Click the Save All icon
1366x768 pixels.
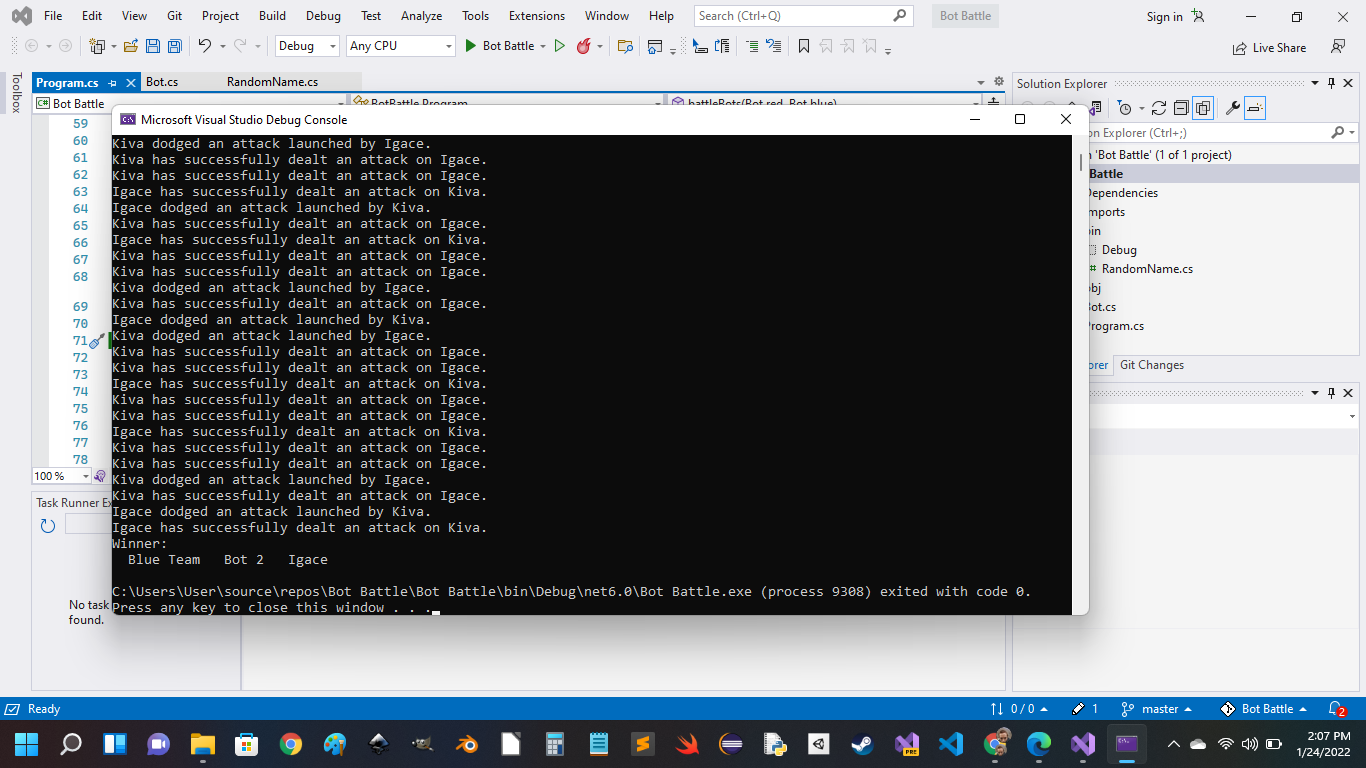[x=174, y=46]
